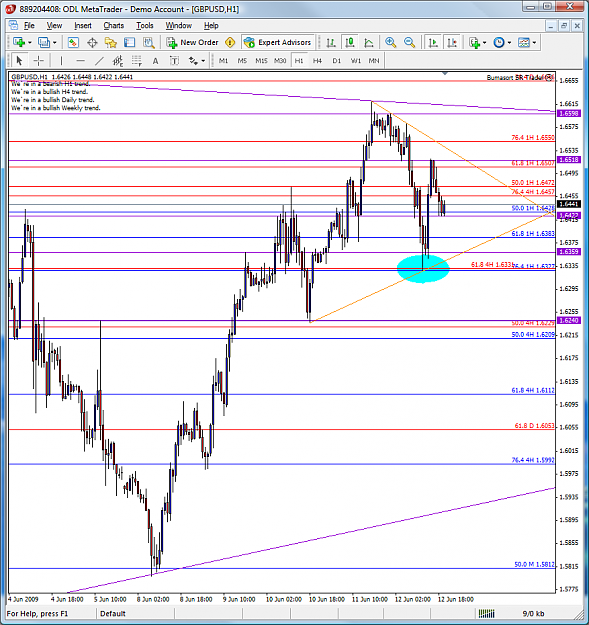The width and height of the screenshot is (589, 625).
Task: Open the Navigator favorites icon
Action: coord(111,42)
